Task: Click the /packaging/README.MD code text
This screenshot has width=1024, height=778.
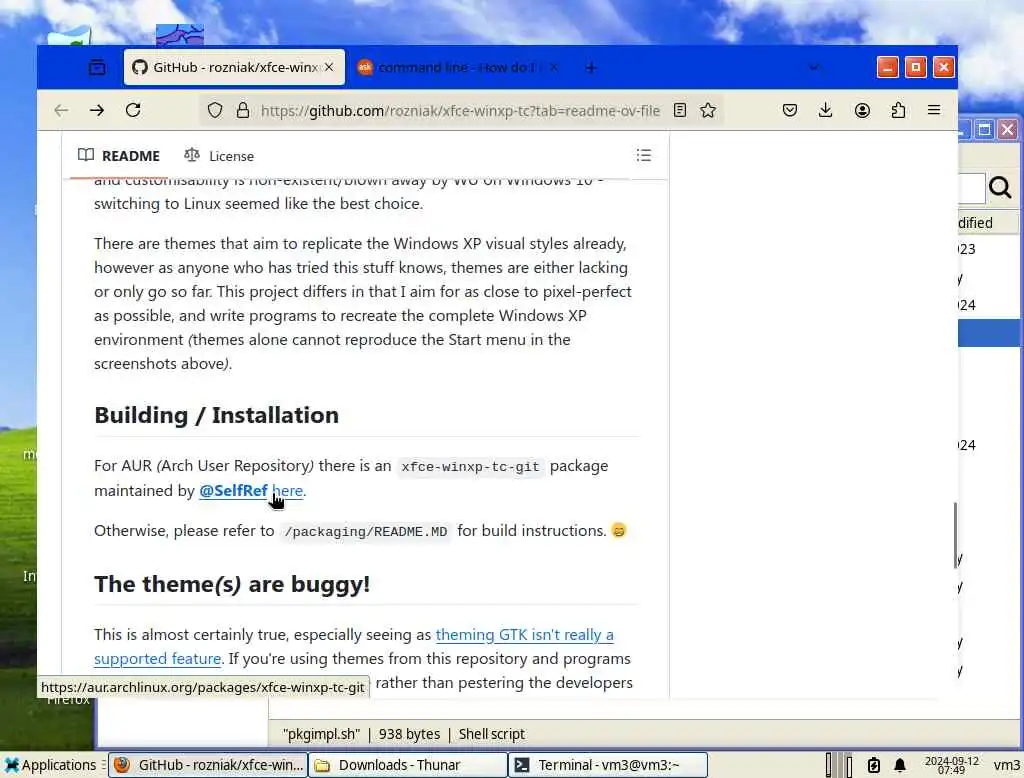Action: click(x=366, y=531)
